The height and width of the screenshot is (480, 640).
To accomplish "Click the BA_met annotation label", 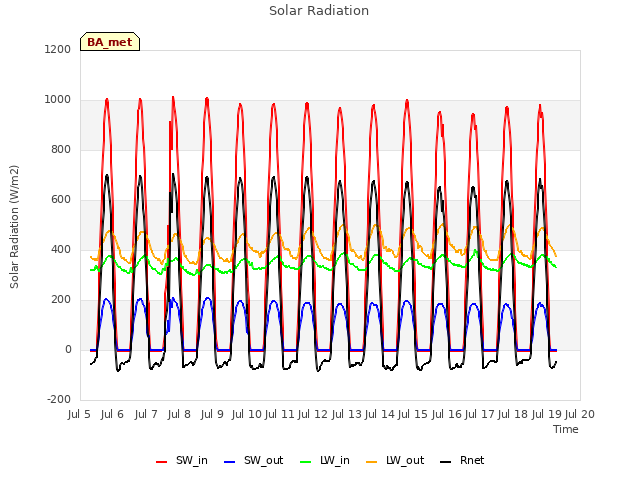I will click(x=110, y=42).
